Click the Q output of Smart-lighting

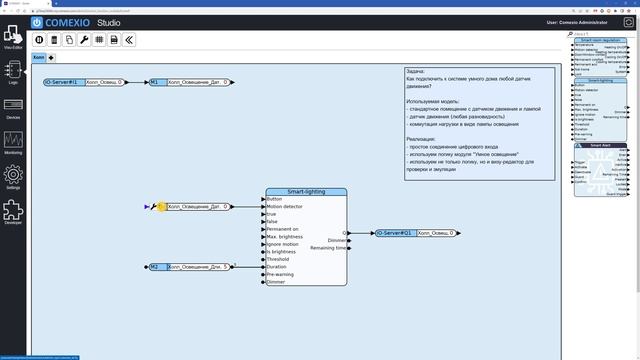pos(347,233)
